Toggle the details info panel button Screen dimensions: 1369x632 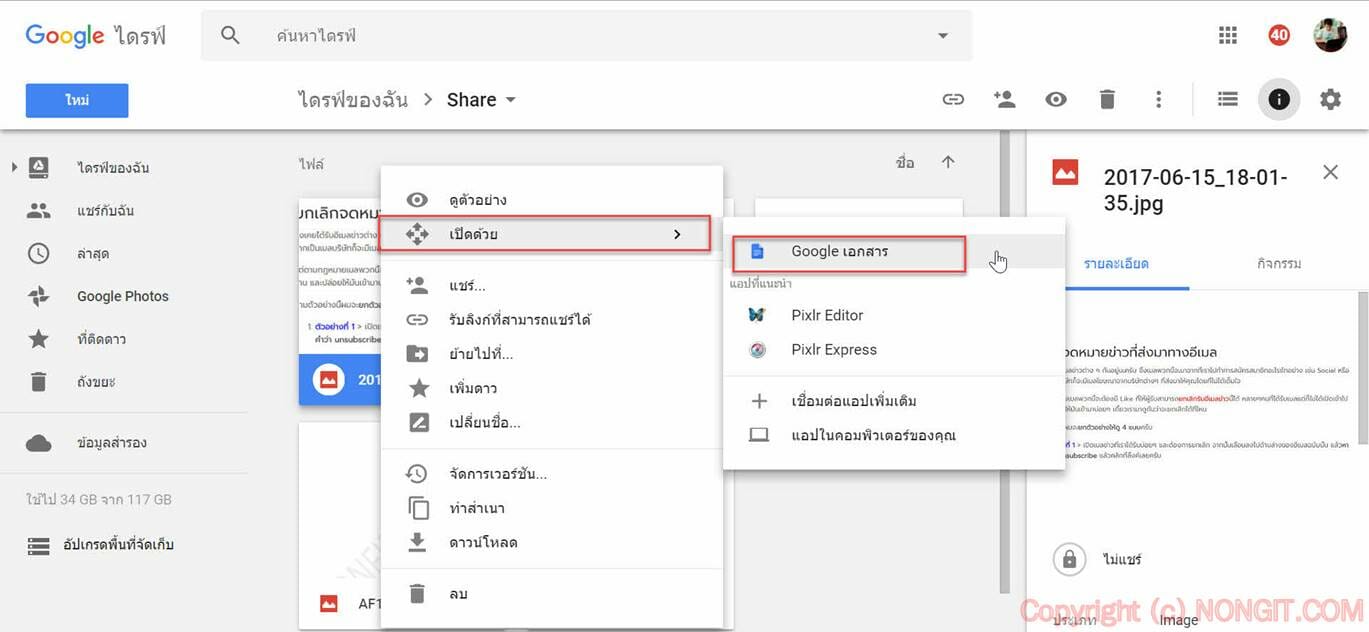coord(1278,99)
